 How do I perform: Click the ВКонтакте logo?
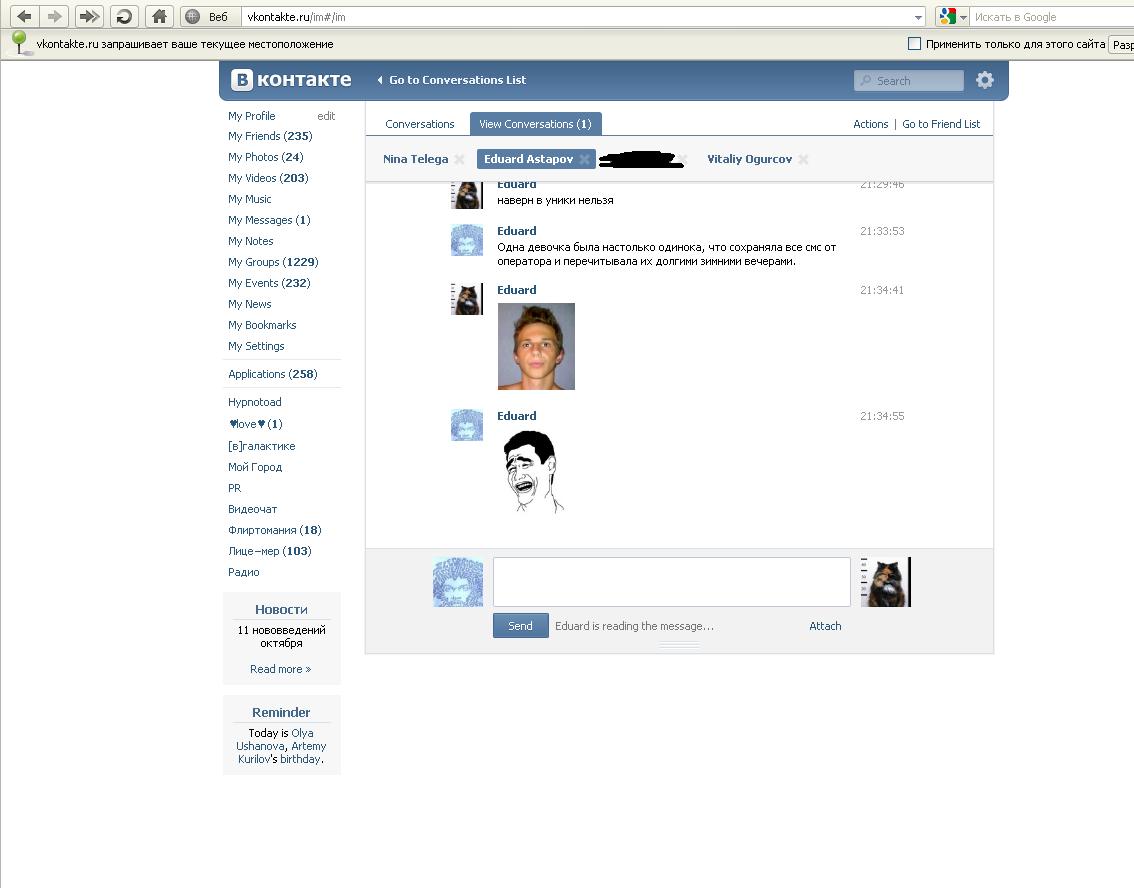pos(291,80)
